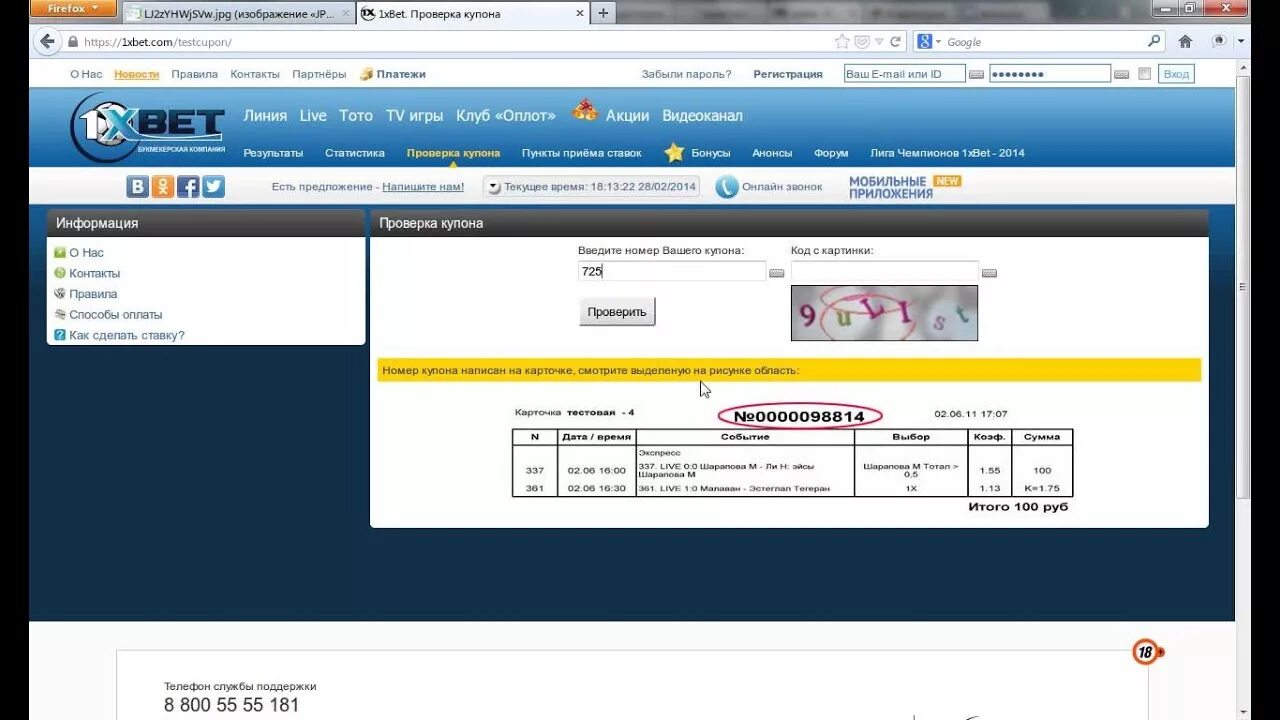The image size is (1280, 720).
Task: Focus the password field
Action: [1050, 74]
